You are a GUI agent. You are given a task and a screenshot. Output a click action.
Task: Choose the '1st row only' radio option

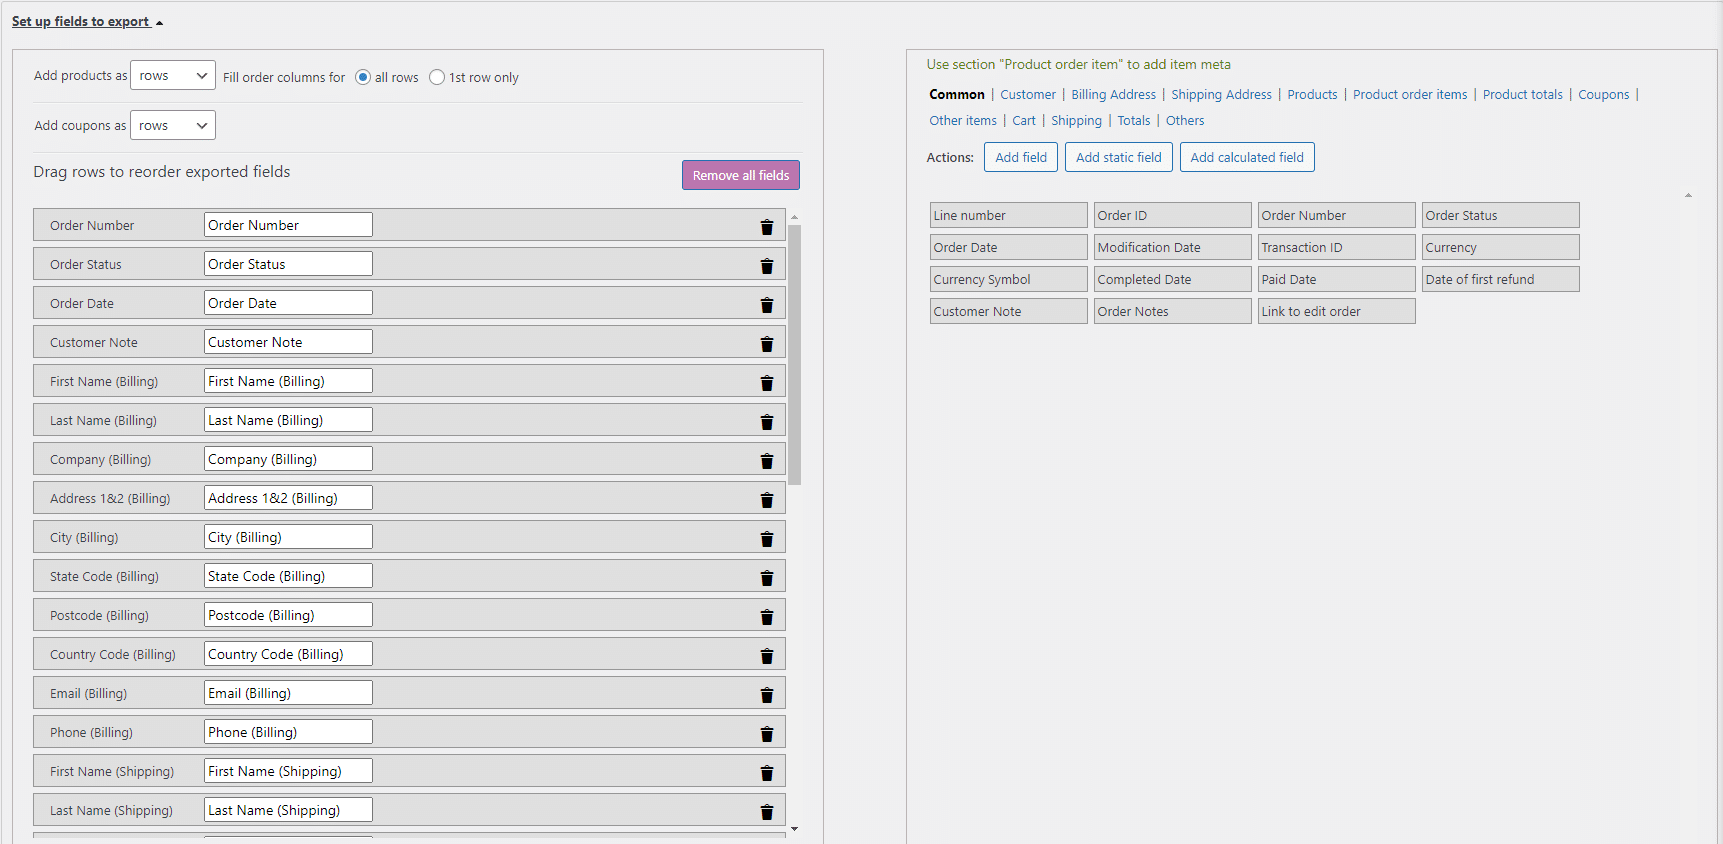click(437, 77)
